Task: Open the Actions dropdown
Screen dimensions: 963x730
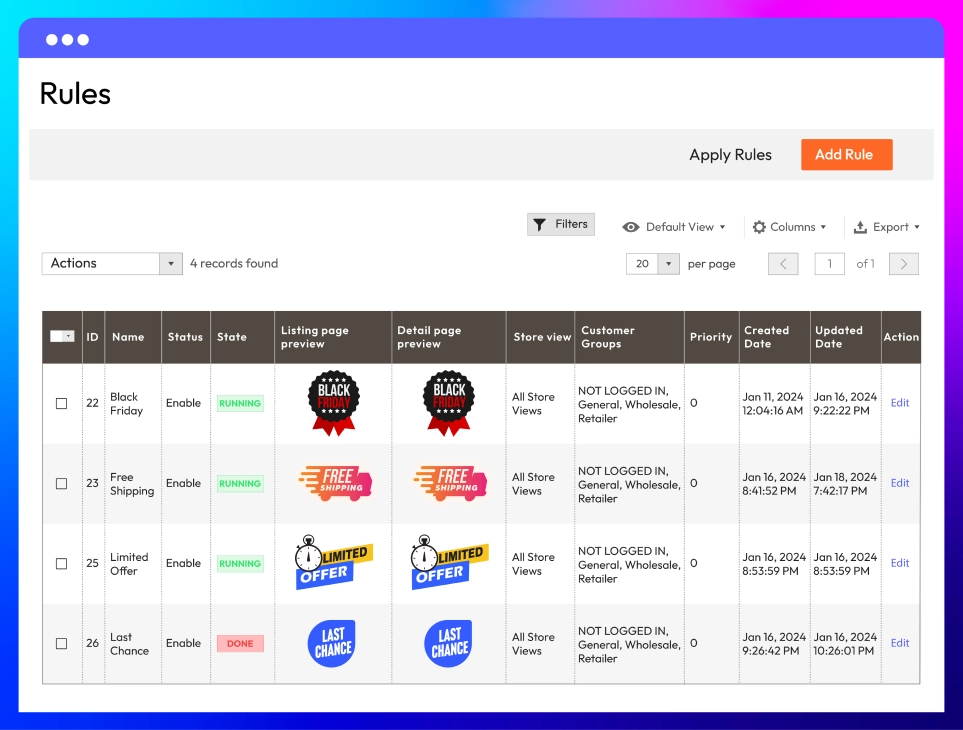Action: point(111,263)
